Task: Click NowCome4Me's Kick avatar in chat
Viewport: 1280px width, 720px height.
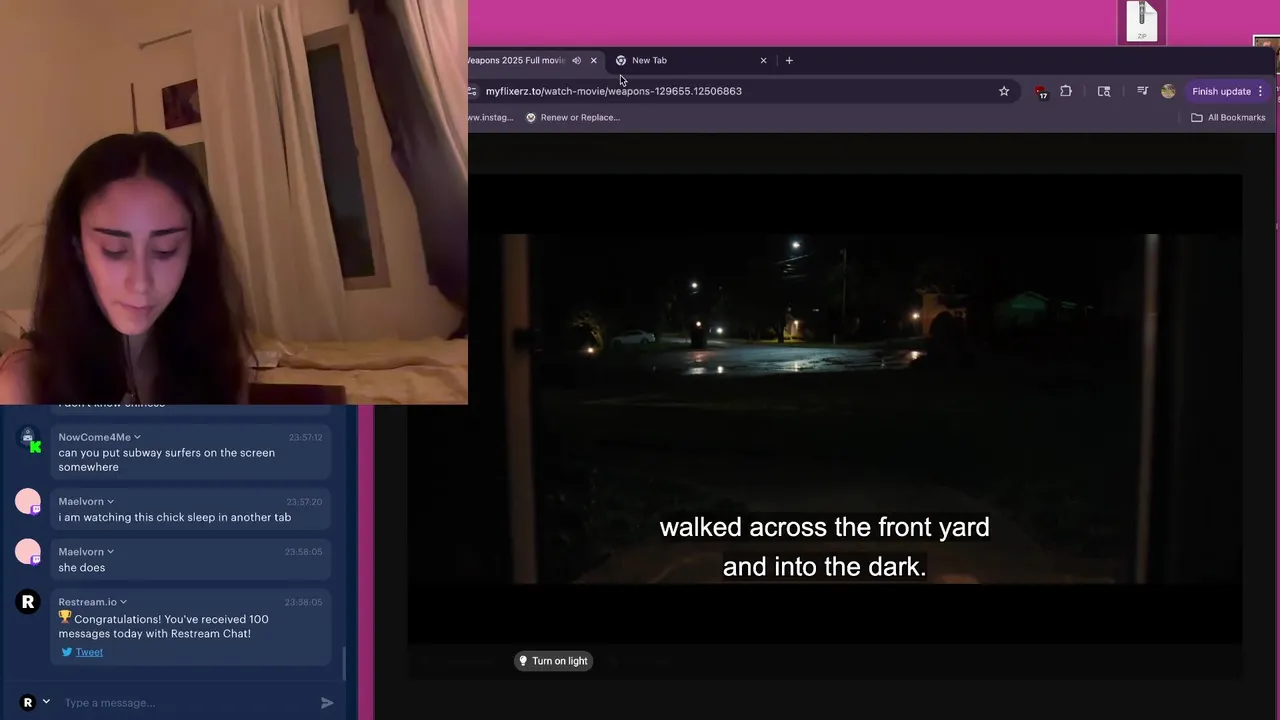Action: click(x=28, y=439)
